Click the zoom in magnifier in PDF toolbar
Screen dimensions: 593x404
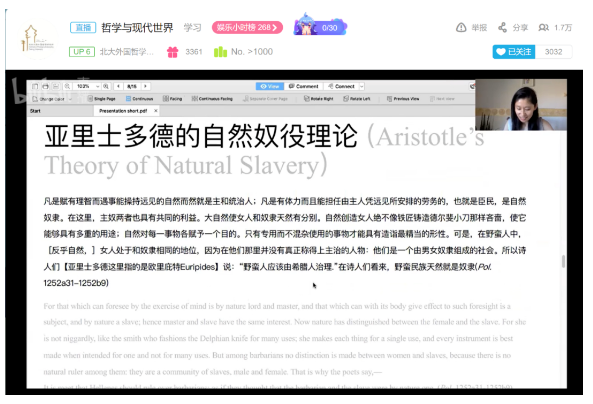coord(106,86)
